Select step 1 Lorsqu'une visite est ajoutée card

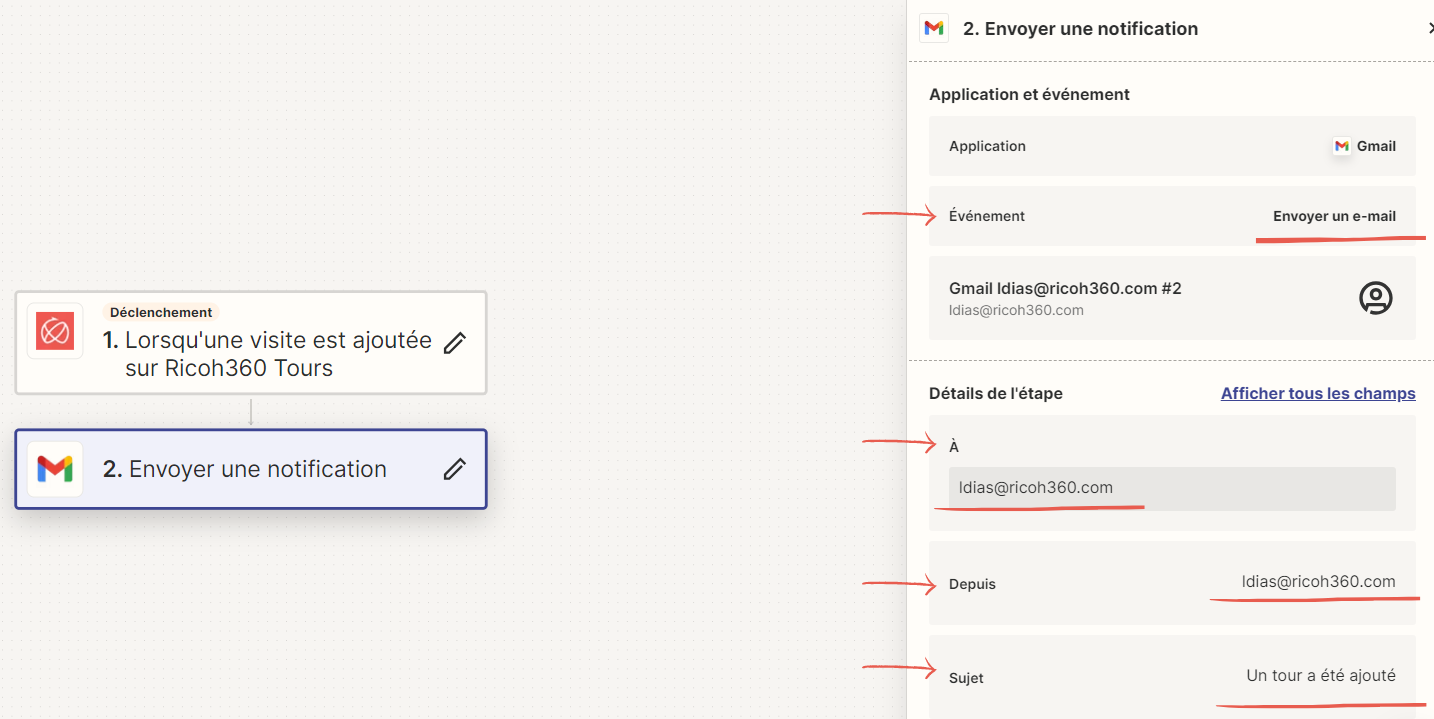tap(251, 343)
